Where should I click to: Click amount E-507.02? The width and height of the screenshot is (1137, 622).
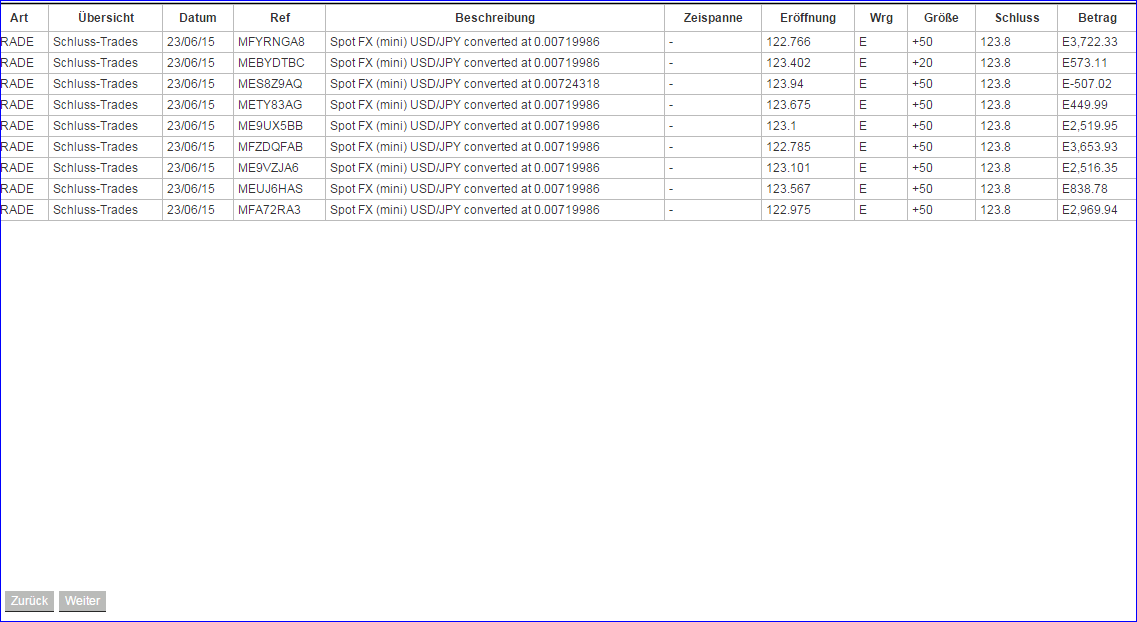[x=1087, y=84]
